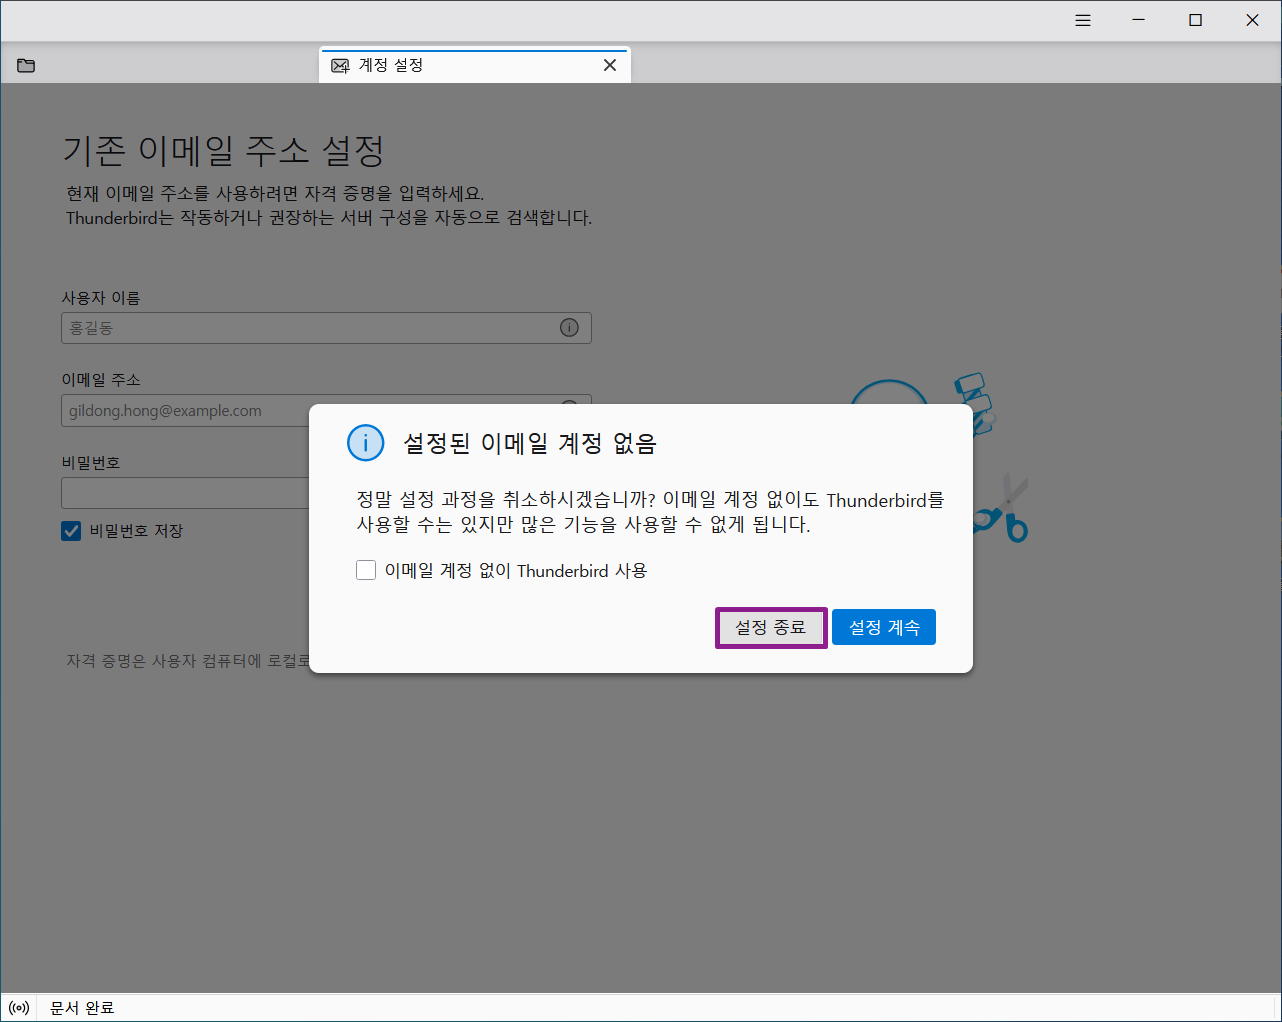Open the hamburger application menu
Viewport: 1282px width, 1022px height.
point(1083,20)
